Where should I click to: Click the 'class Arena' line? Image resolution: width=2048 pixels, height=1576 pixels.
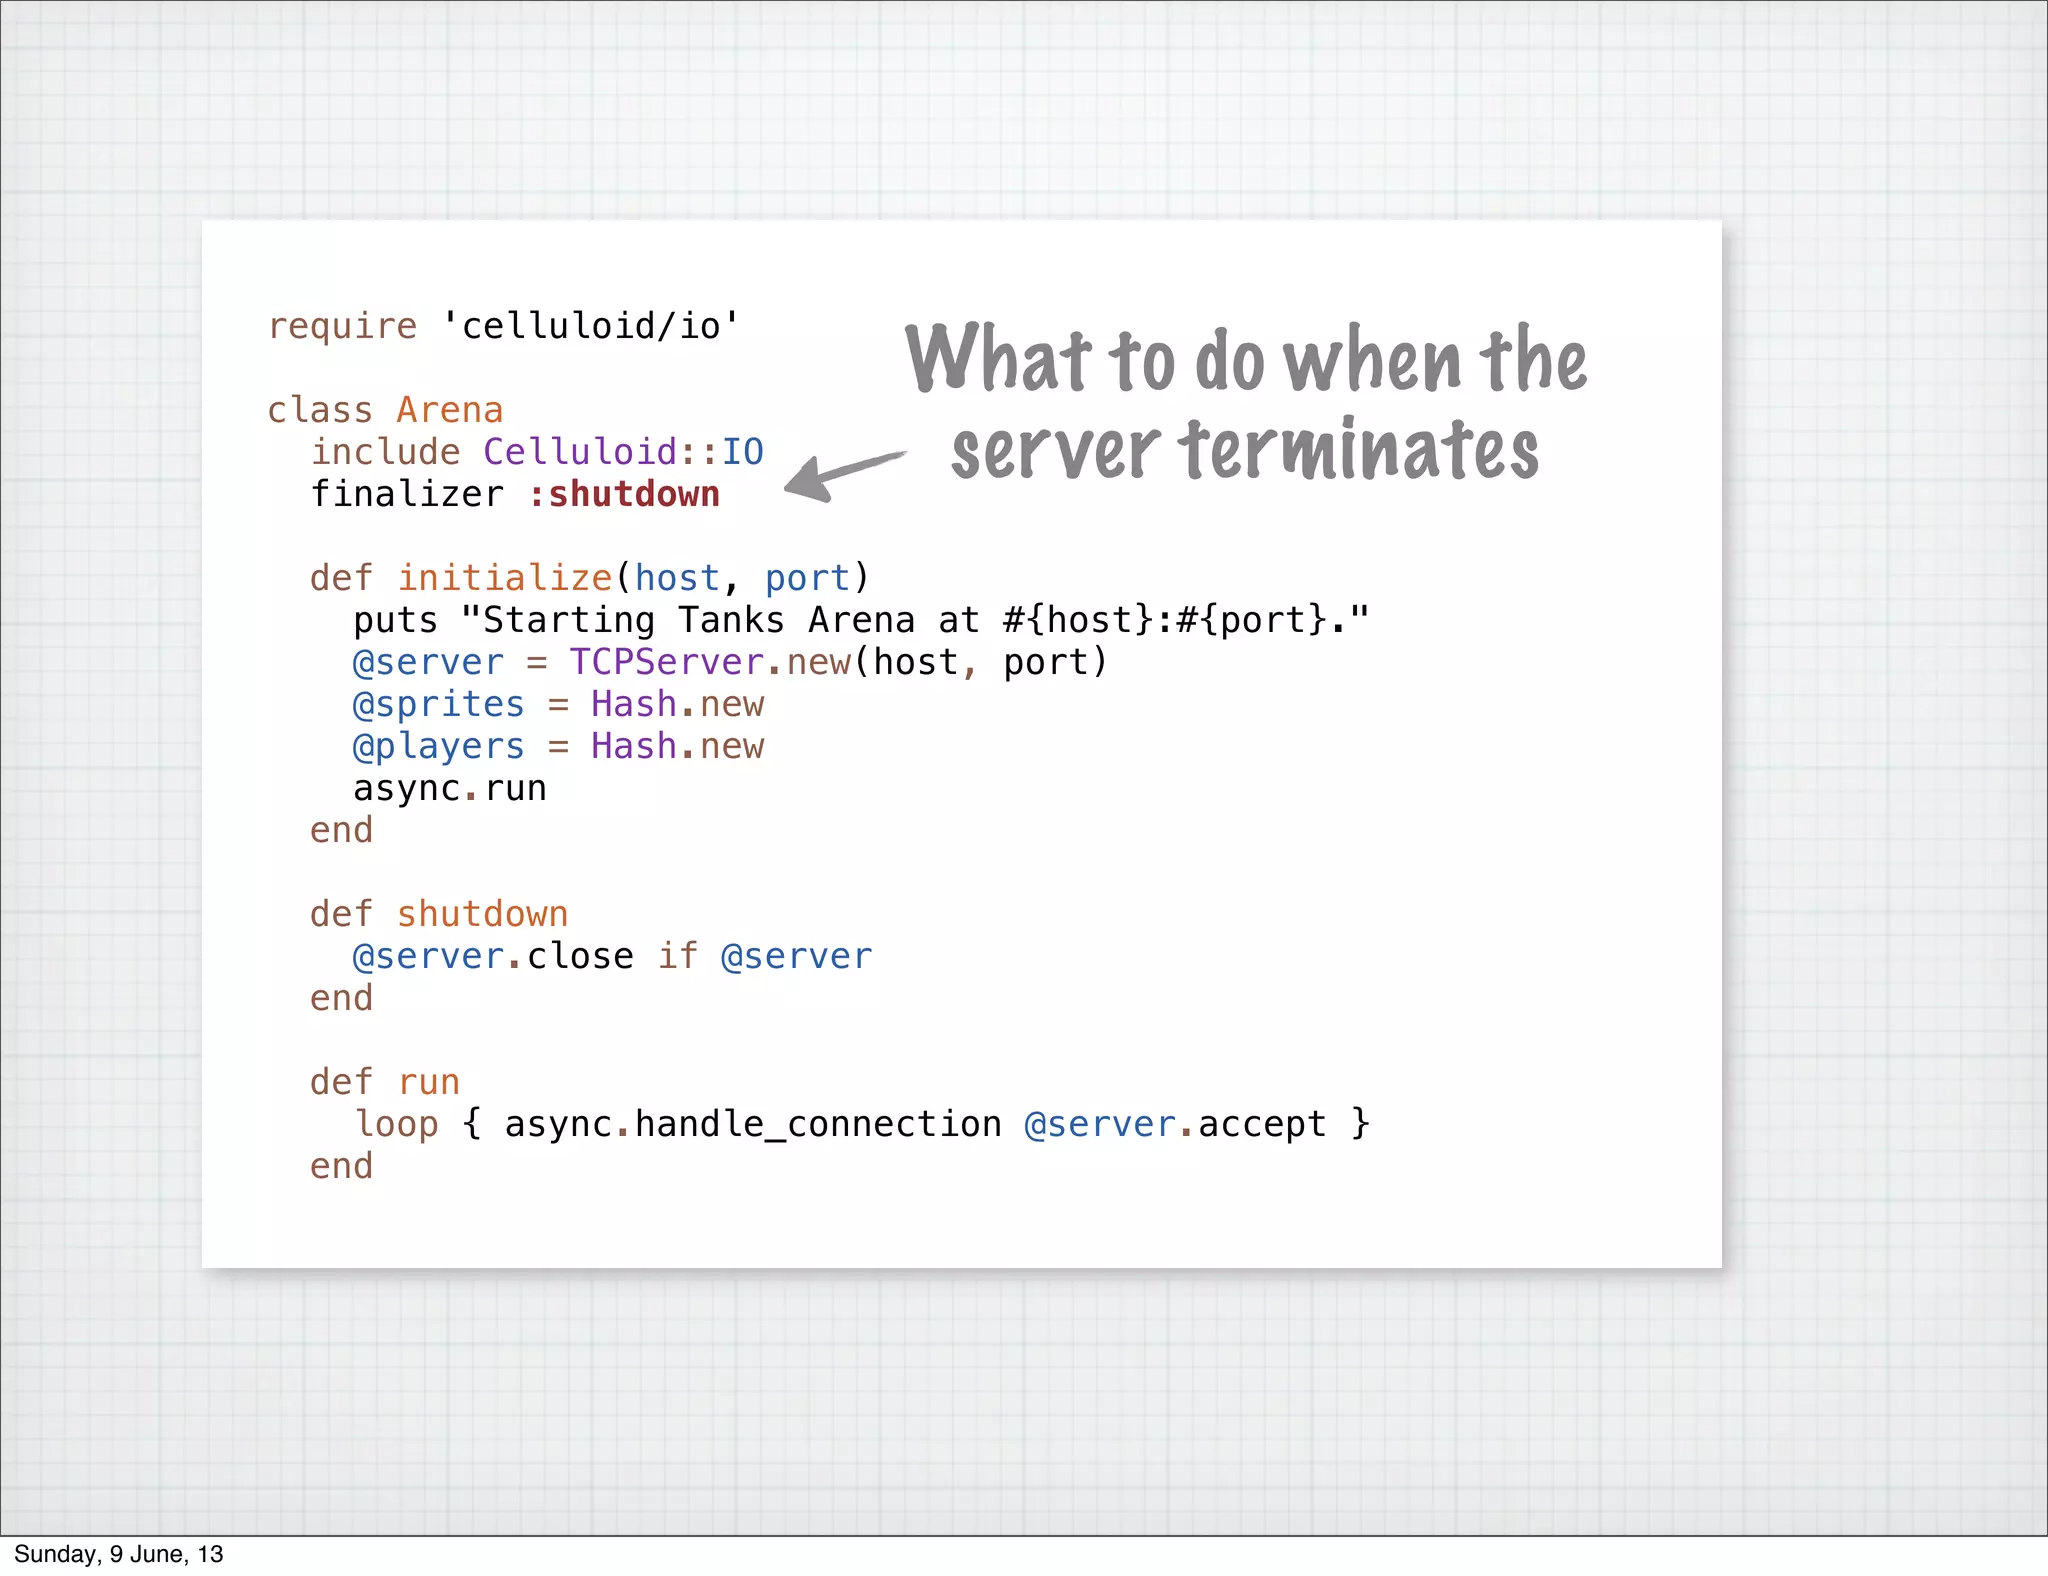pyautogui.click(x=385, y=410)
